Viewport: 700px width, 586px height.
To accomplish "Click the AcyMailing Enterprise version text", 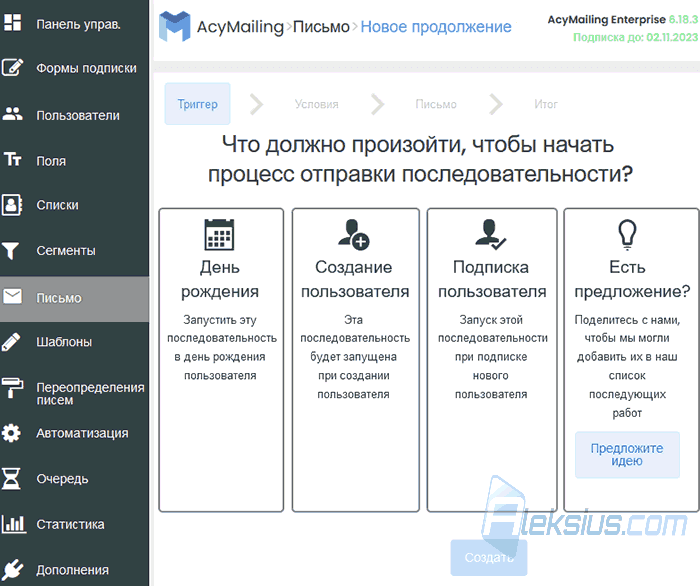I will pos(622,20).
